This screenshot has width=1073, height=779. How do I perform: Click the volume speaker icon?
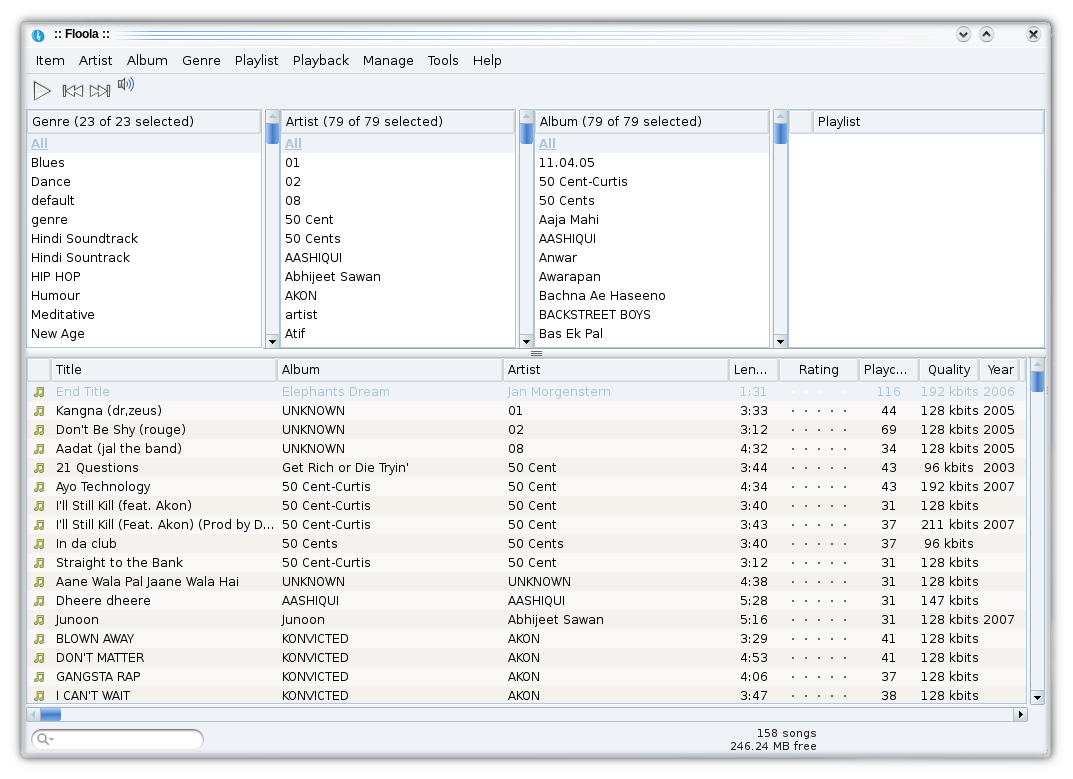coord(126,85)
